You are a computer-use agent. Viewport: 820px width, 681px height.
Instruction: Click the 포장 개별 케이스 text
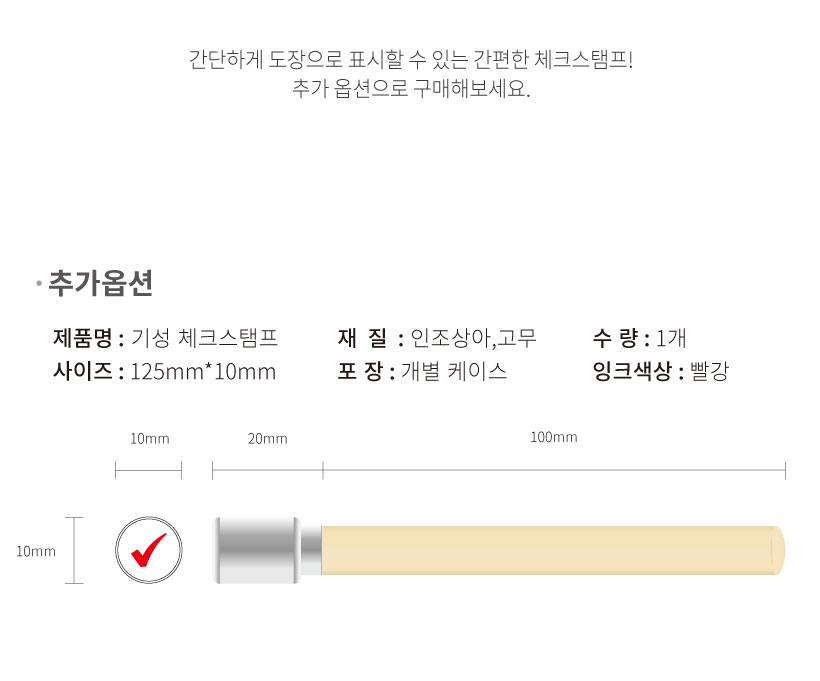[422, 371]
